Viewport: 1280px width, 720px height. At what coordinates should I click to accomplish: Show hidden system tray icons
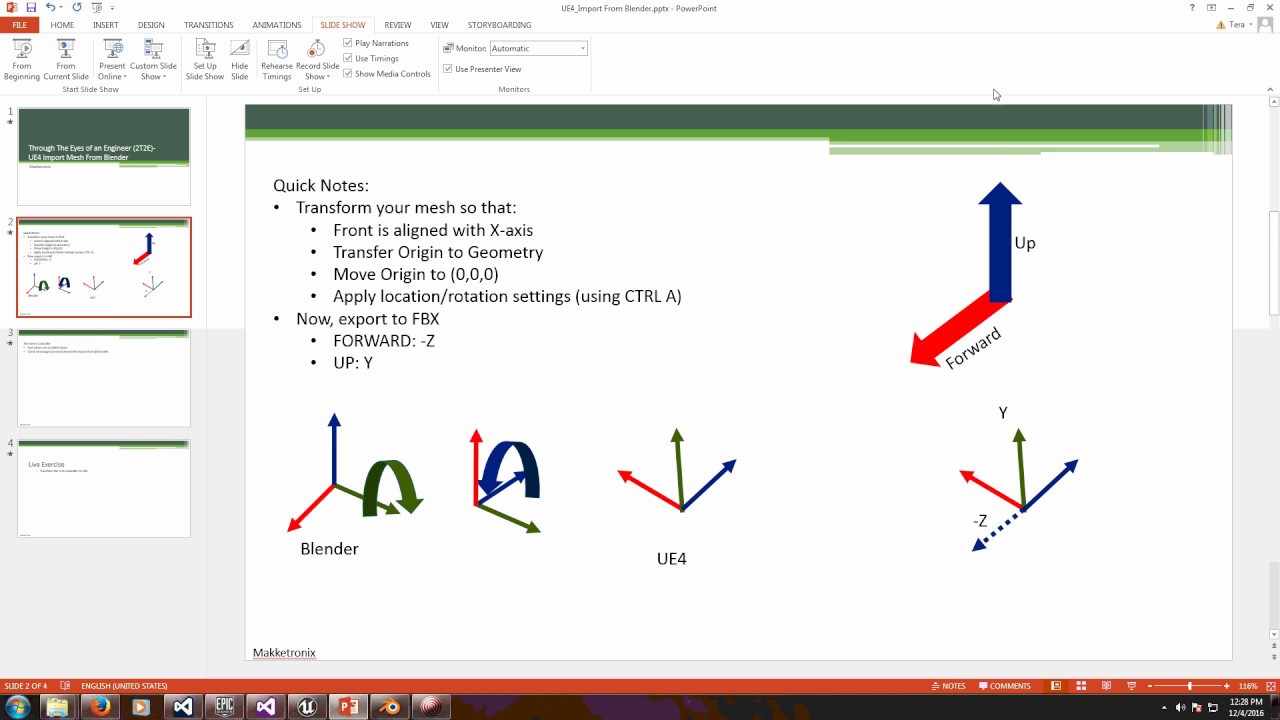tap(1165, 707)
